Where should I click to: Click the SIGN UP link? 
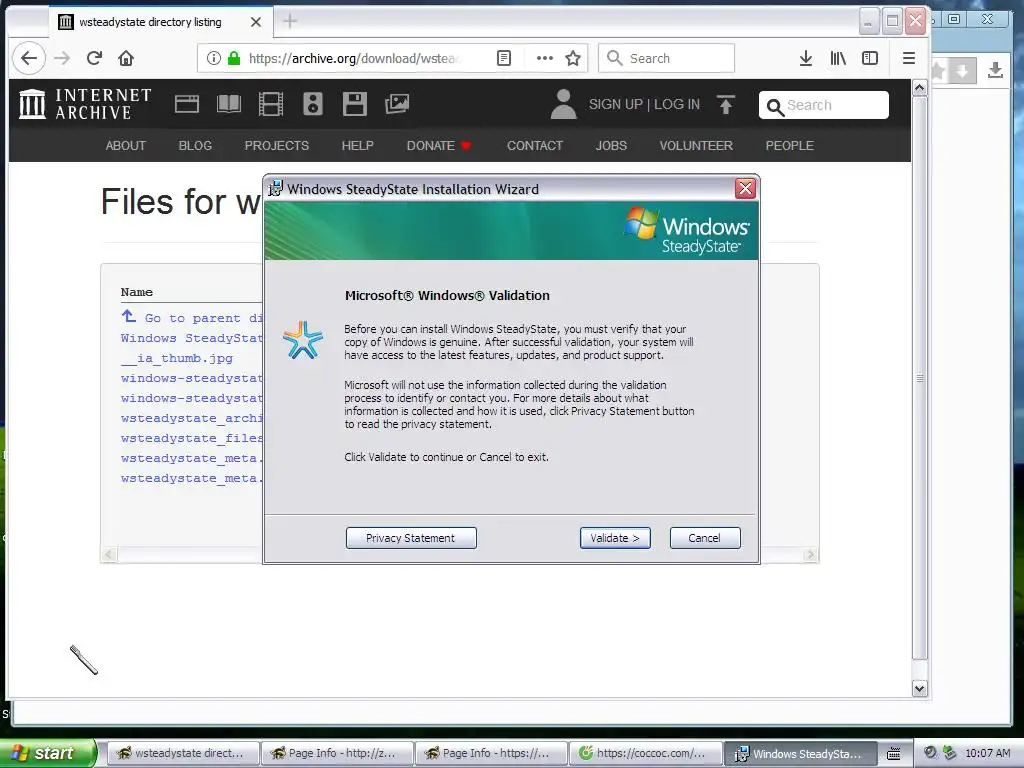[x=616, y=104]
